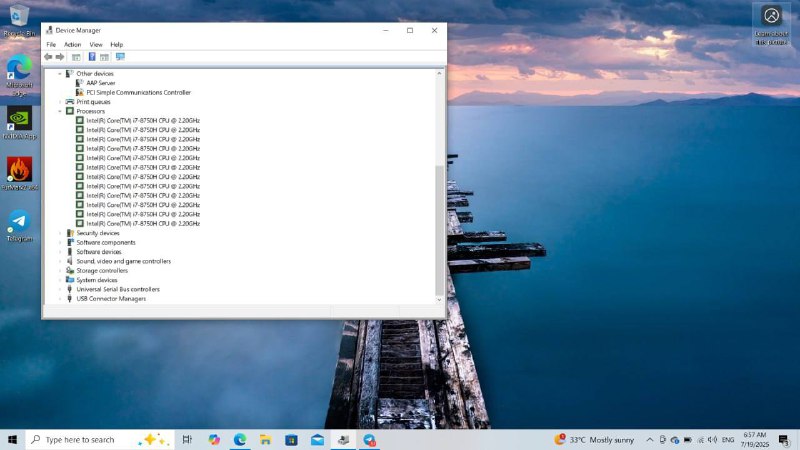
Task: Open the File menu
Action: click(51, 44)
